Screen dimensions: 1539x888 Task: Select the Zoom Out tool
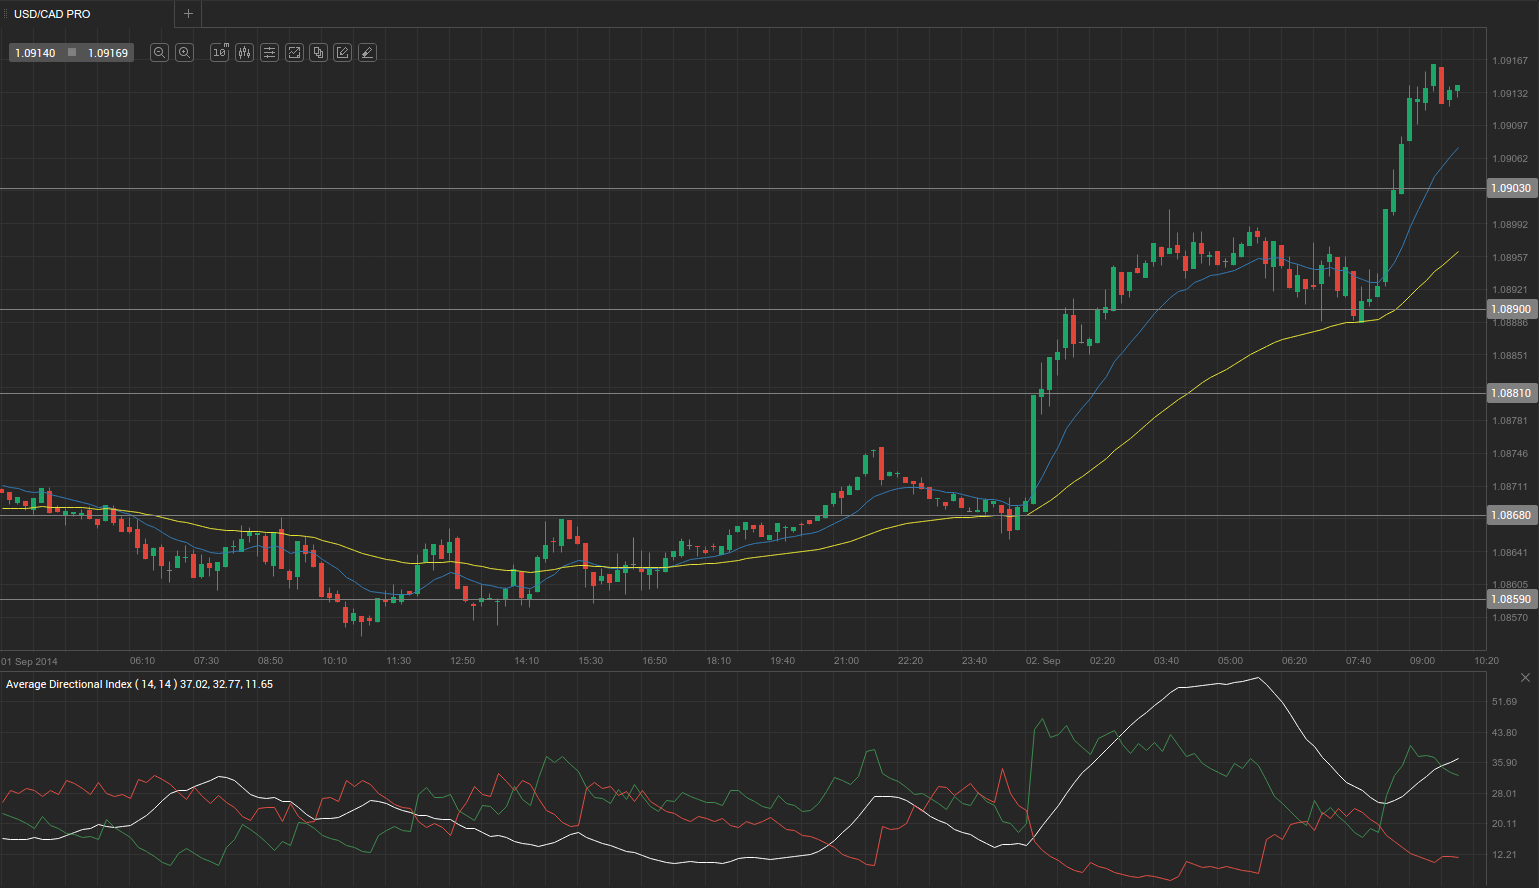coord(159,52)
